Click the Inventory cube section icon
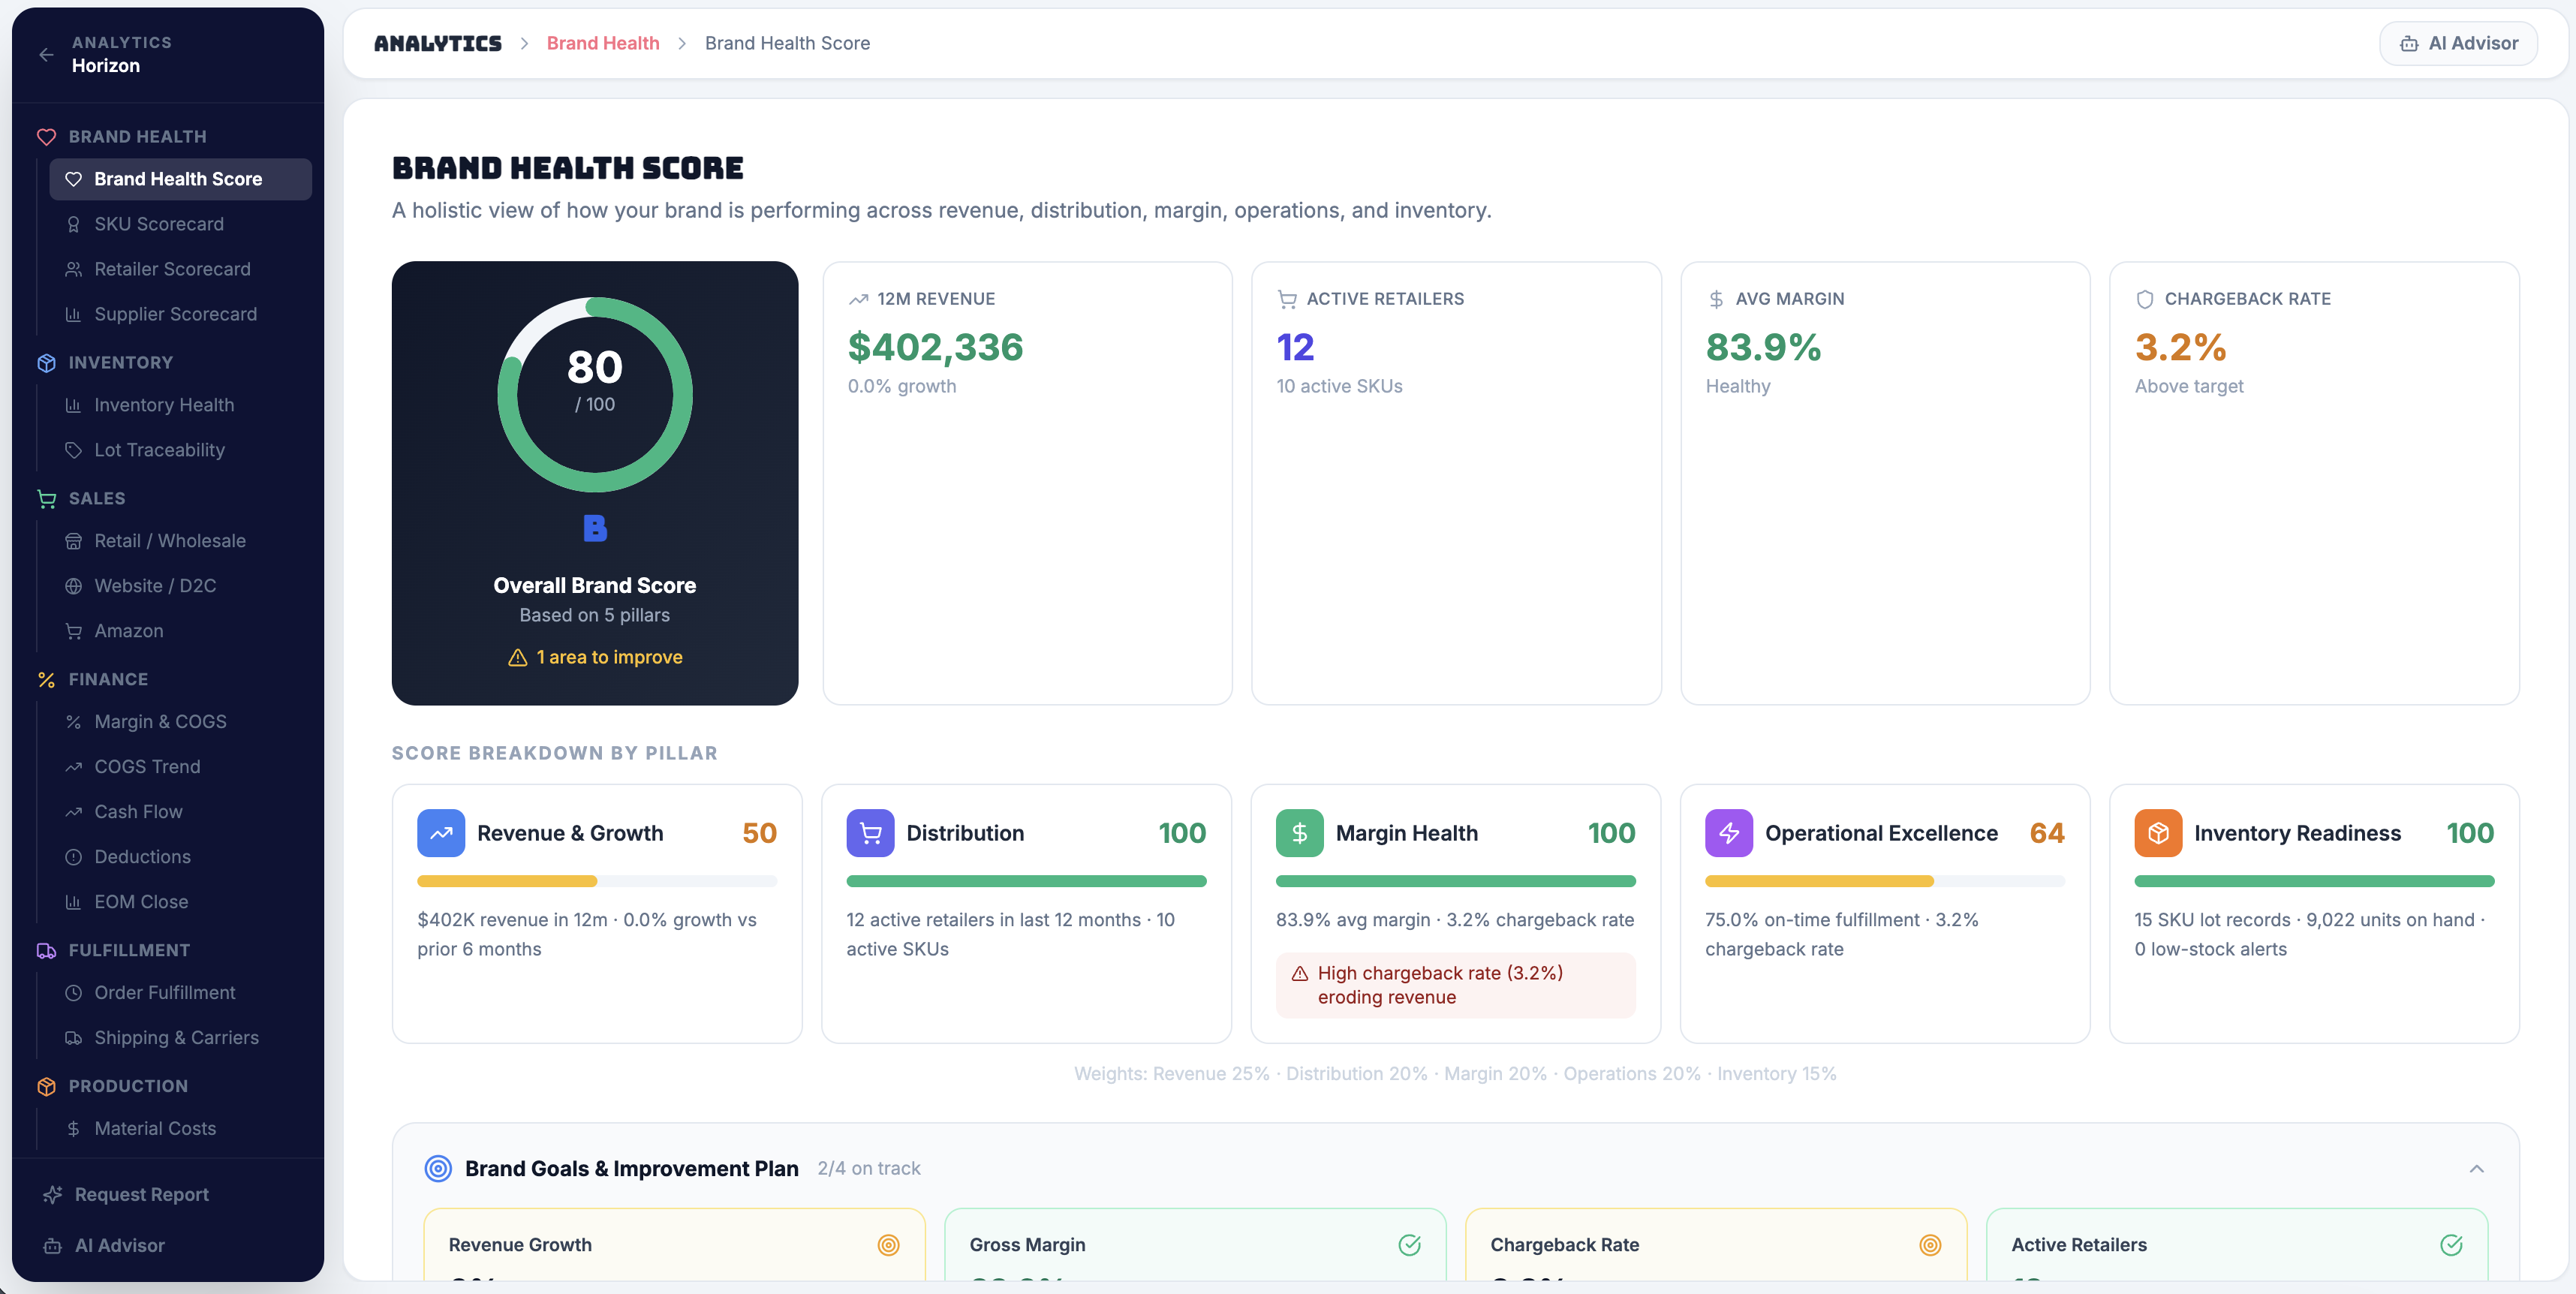This screenshot has height=1294, width=2576. (46, 363)
